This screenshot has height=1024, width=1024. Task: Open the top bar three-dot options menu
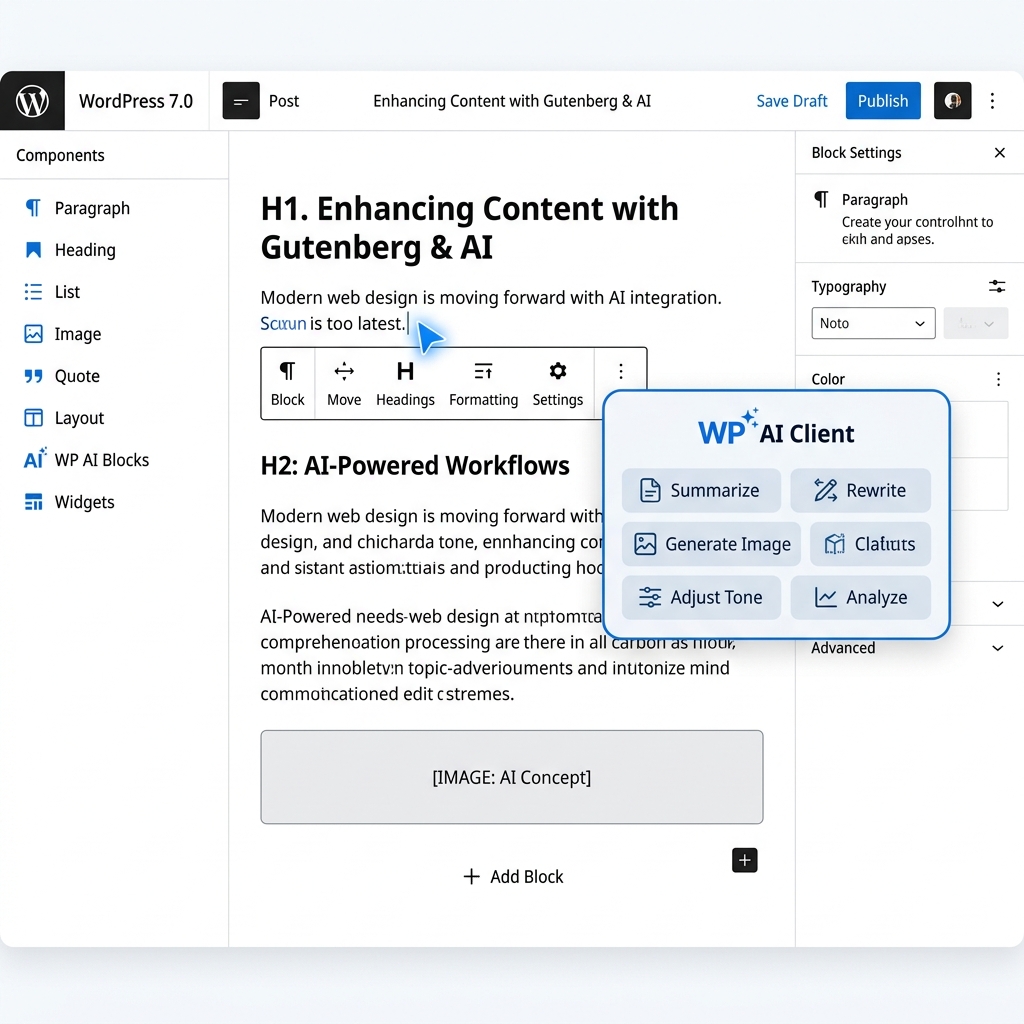coord(992,101)
